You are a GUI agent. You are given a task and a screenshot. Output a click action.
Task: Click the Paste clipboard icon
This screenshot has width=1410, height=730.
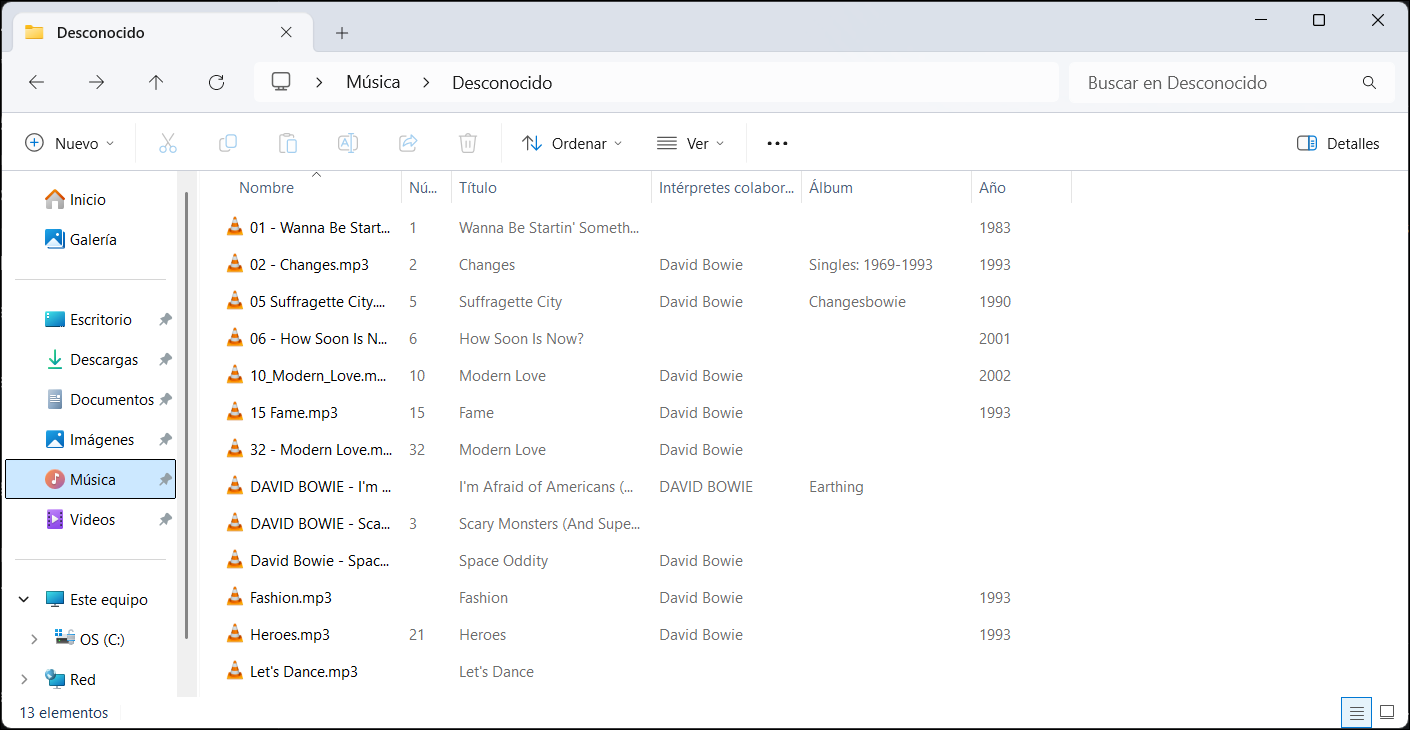[x=288, y=143]
